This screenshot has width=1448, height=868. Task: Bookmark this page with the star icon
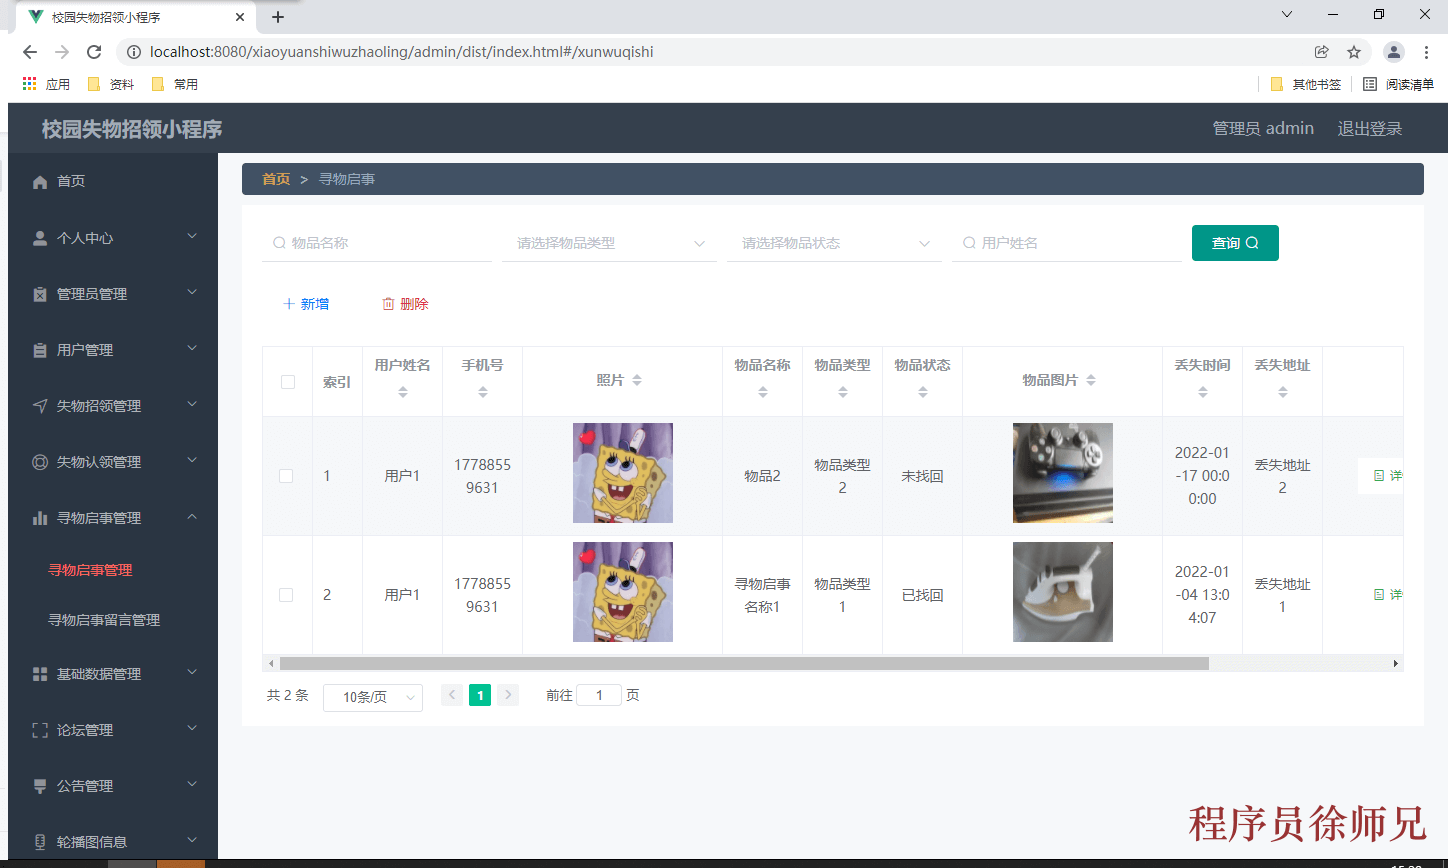tap(1354, 52)
